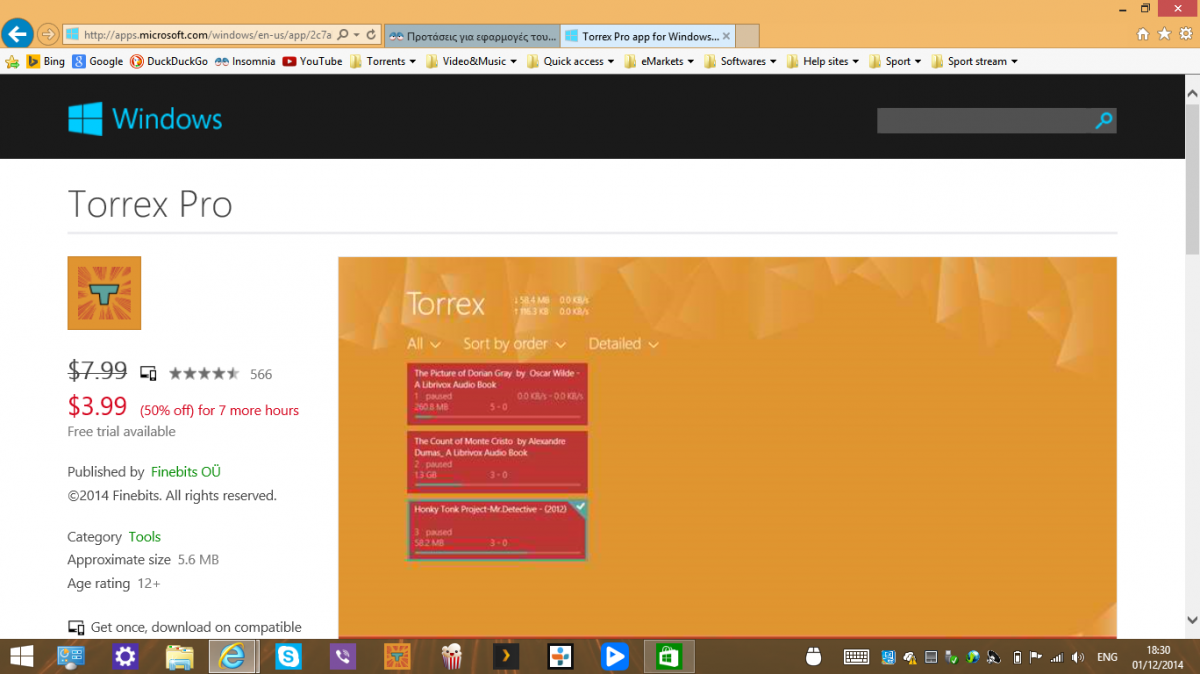Close the Torrex Pro browser tab
Screen dimensions: 1200x674
pyautogui.click(x=727, y=36)
